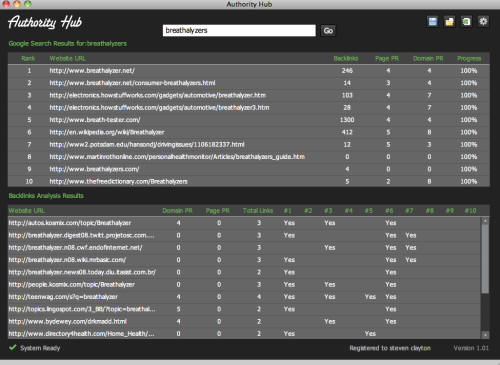The width and height of the screenshot is (500, 365).
Task: Click the #5 Yes cell in the directory4health row
Action: click(370, 334)
